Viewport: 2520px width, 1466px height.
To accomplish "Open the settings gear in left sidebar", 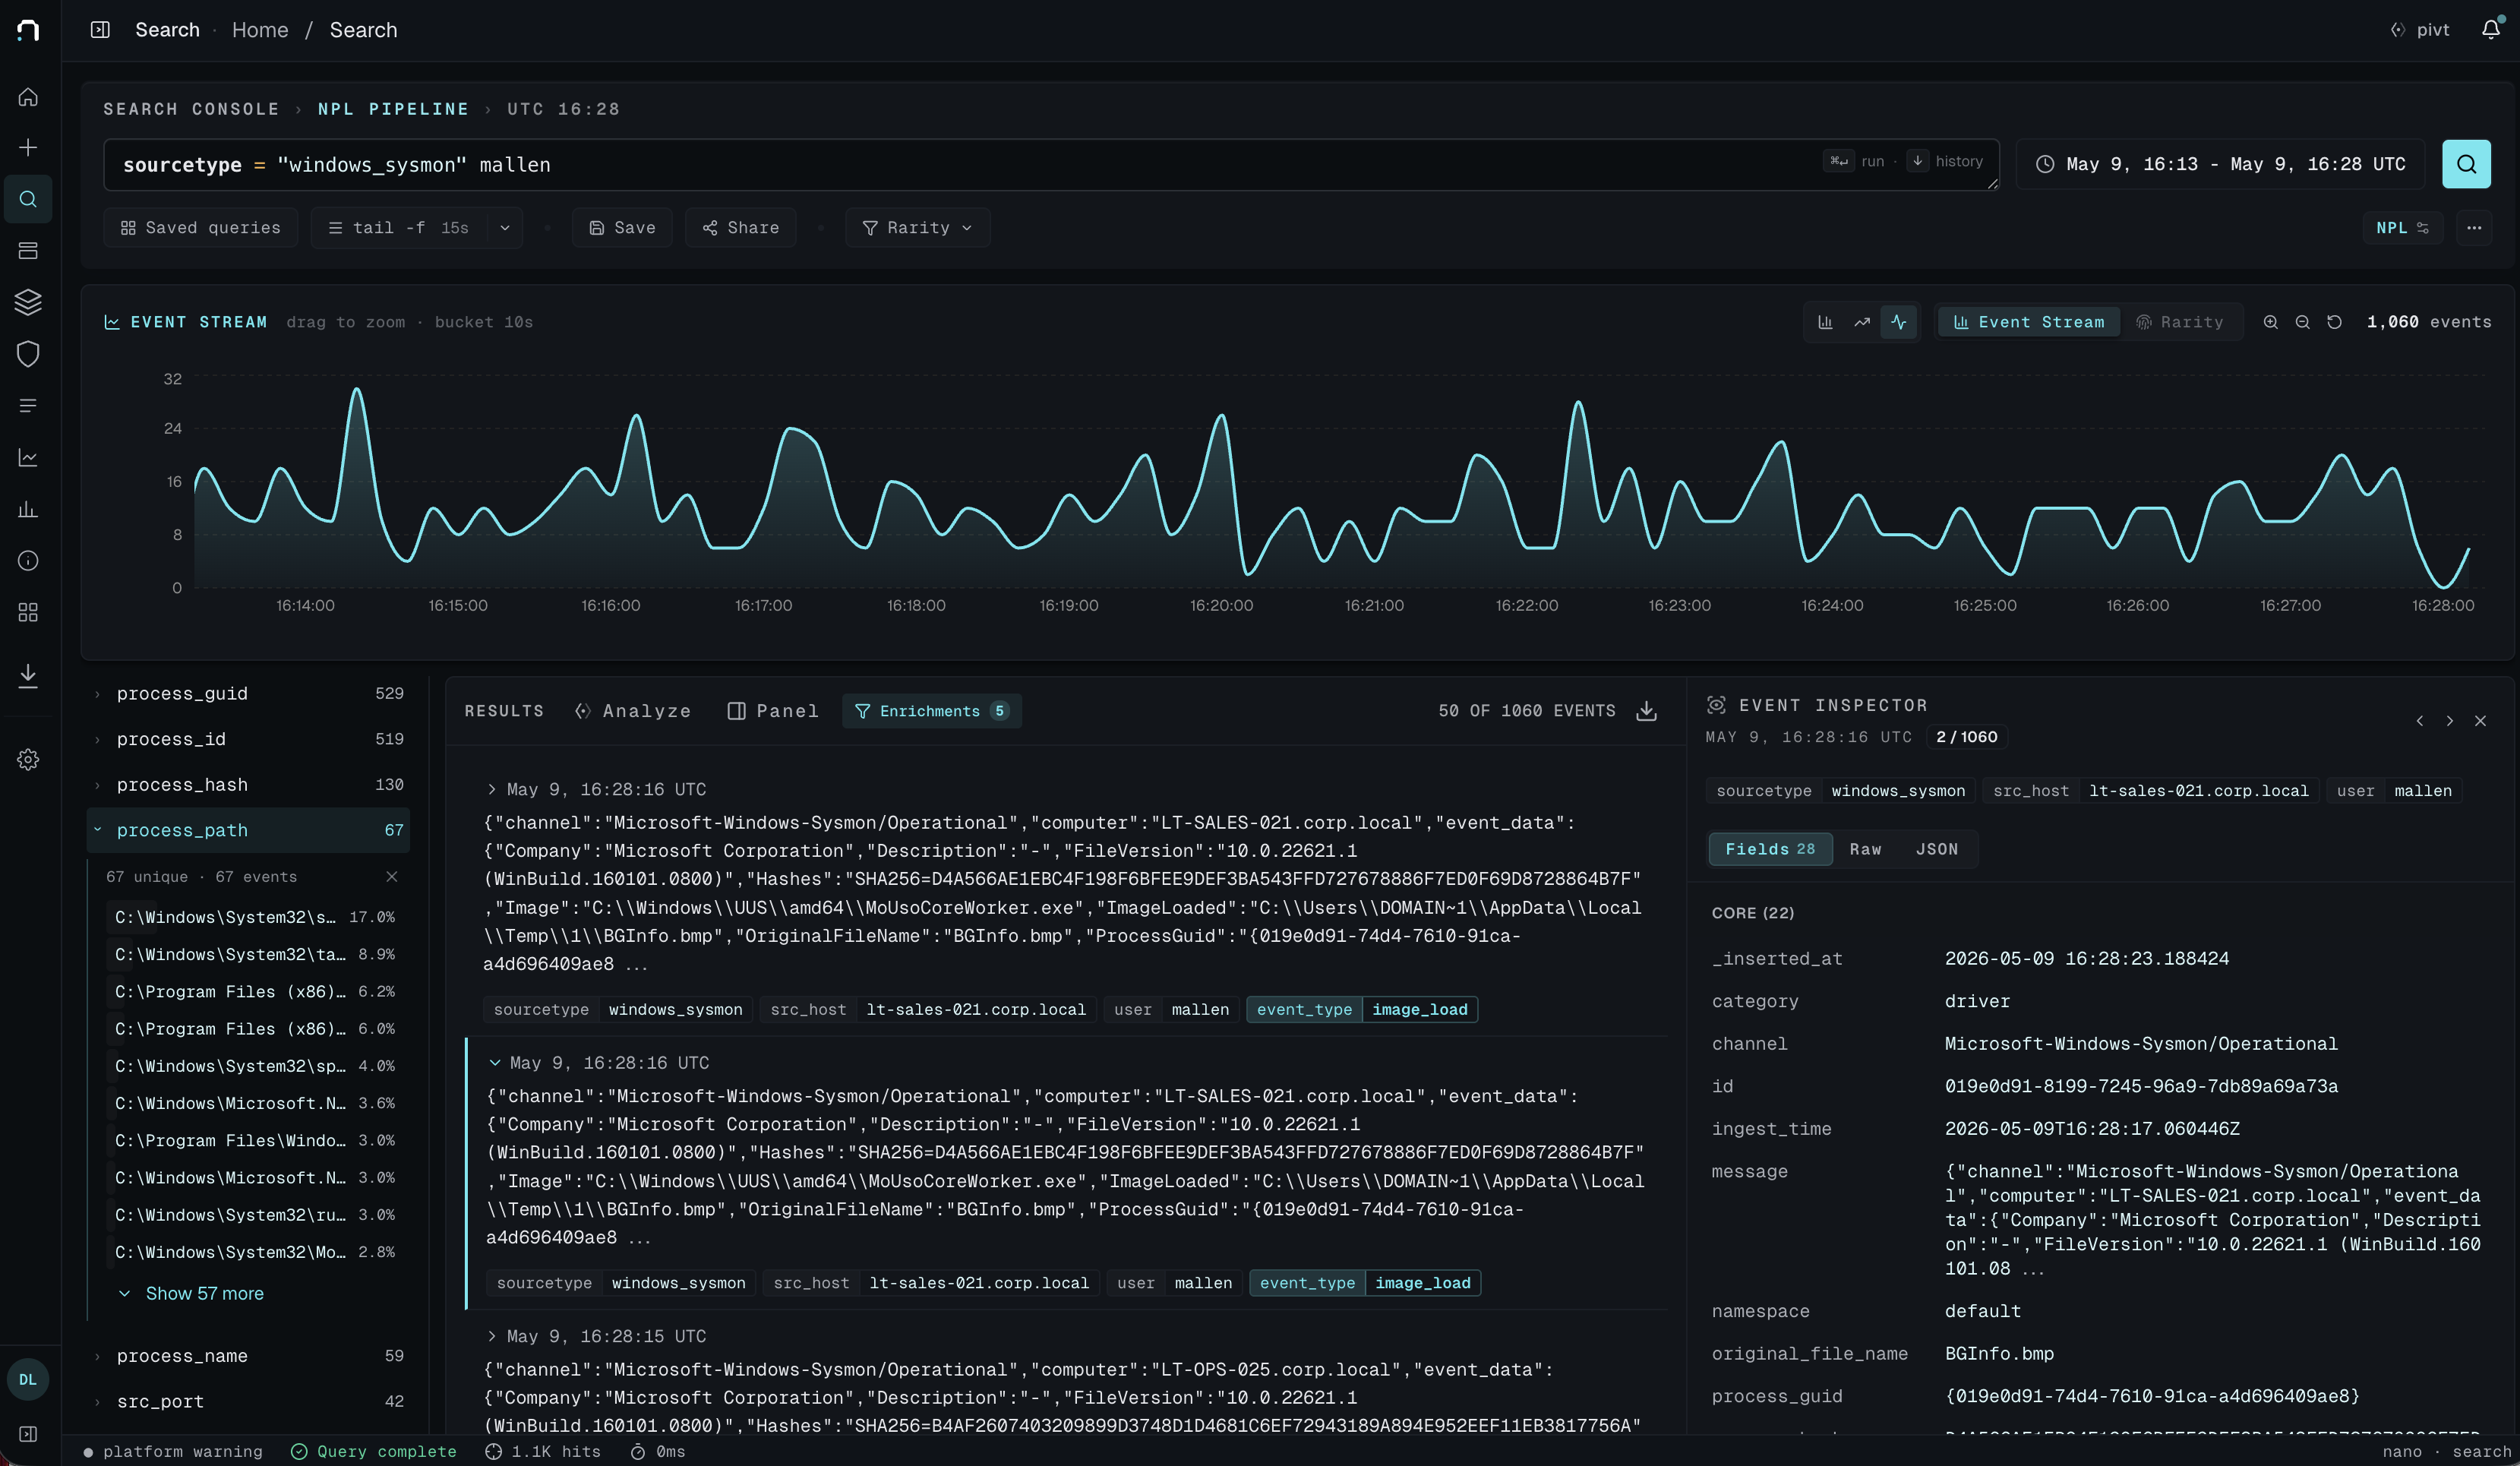I will (x=28, y=760).
